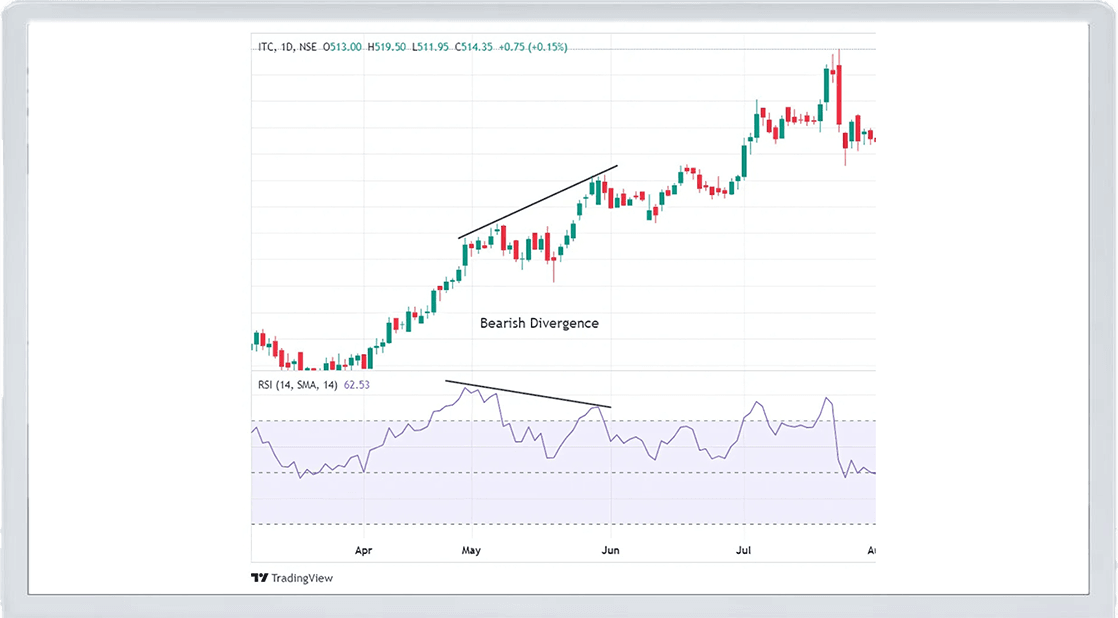This screenshot has height=618, width=1118.
Task: Click the Jul label on time axis
Action: pos(743,550)
